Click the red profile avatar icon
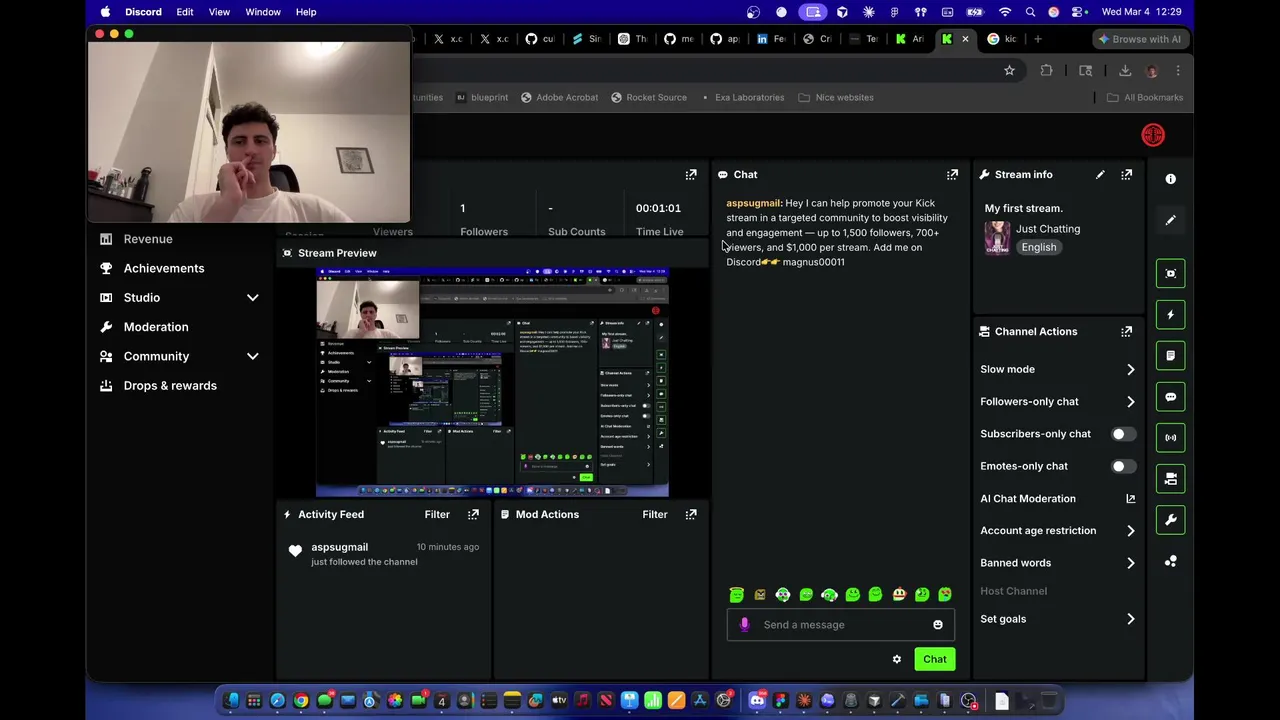The image size is (1280, 720). [1153, 135]
